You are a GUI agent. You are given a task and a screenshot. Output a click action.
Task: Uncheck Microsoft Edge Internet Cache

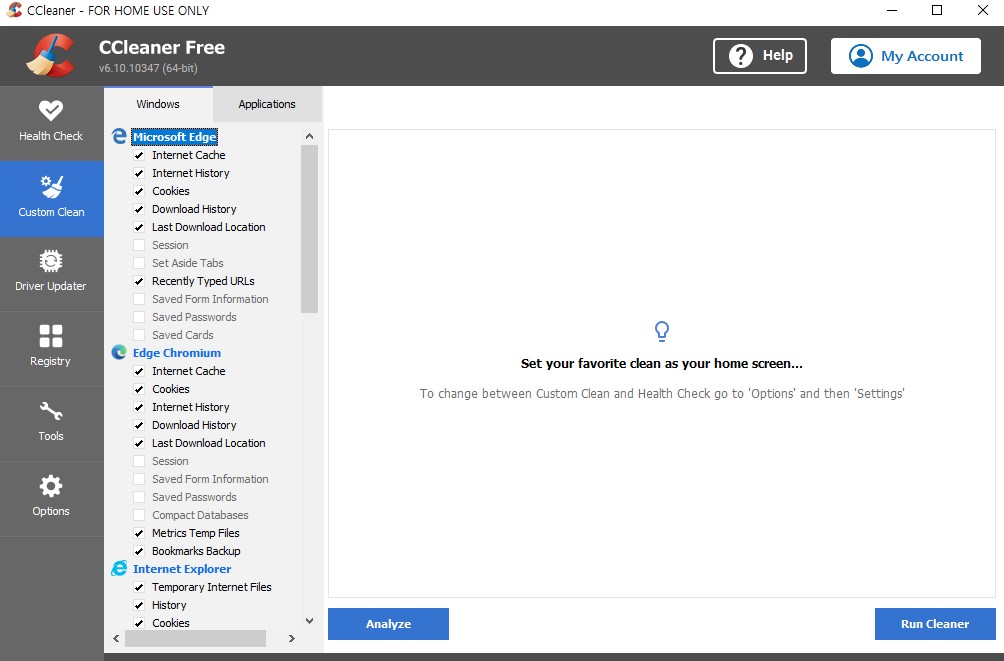click(139, 155)
